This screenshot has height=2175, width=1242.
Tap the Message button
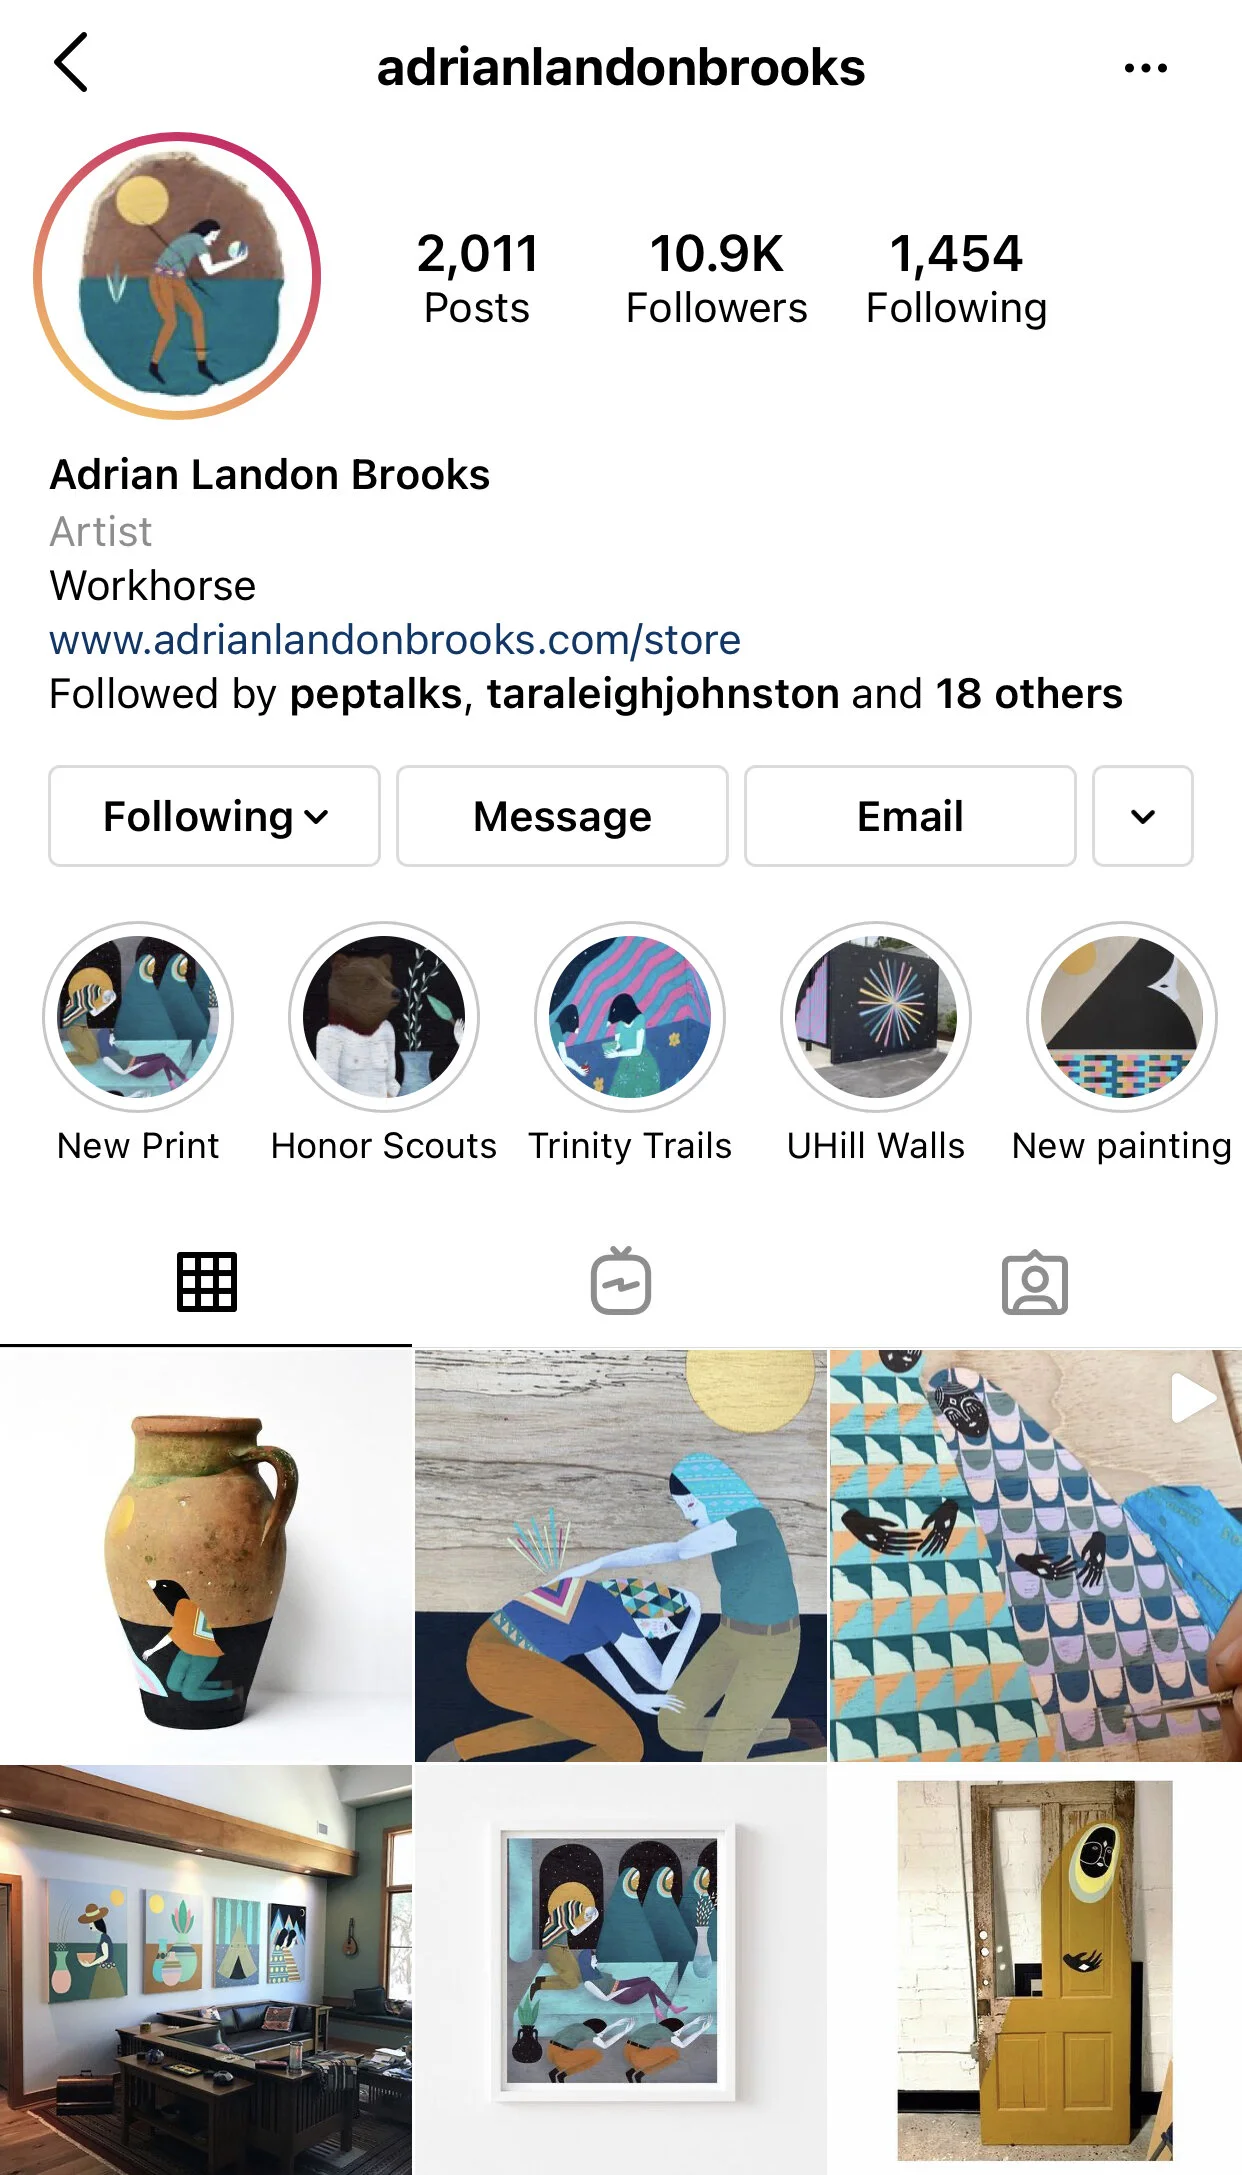coord(562,816)
